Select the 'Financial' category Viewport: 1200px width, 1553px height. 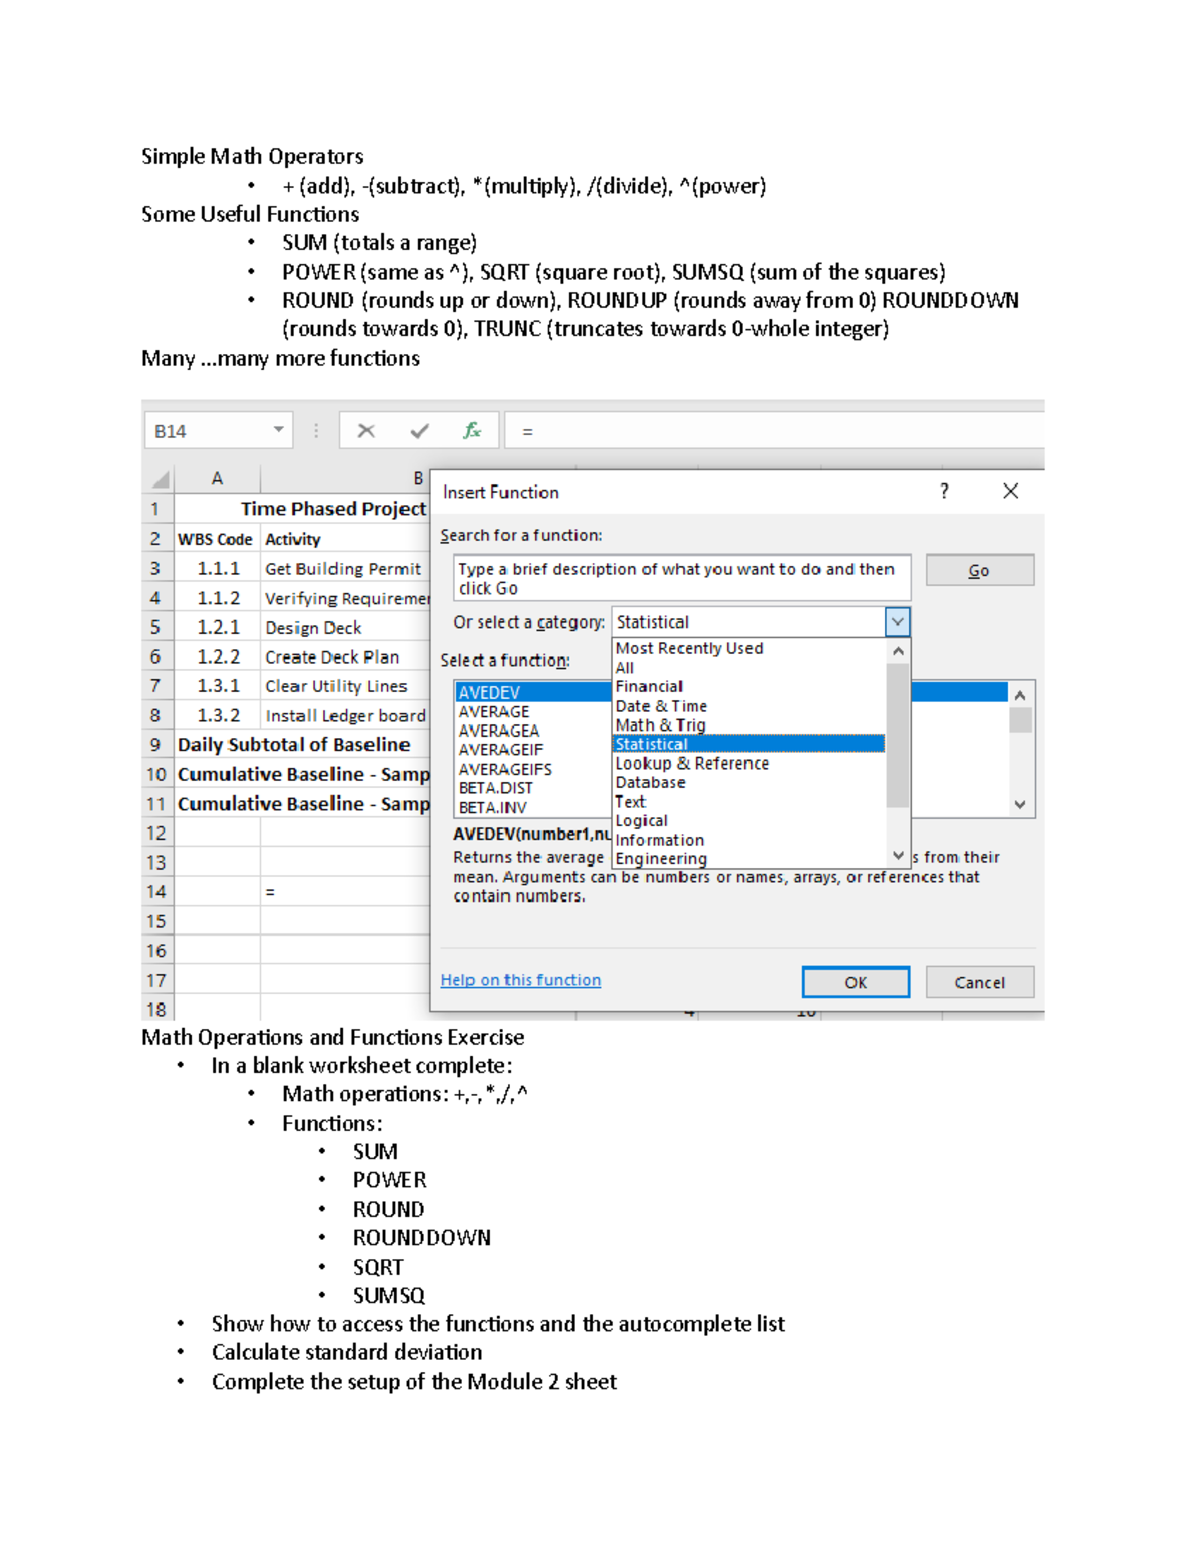pos(650,686)
